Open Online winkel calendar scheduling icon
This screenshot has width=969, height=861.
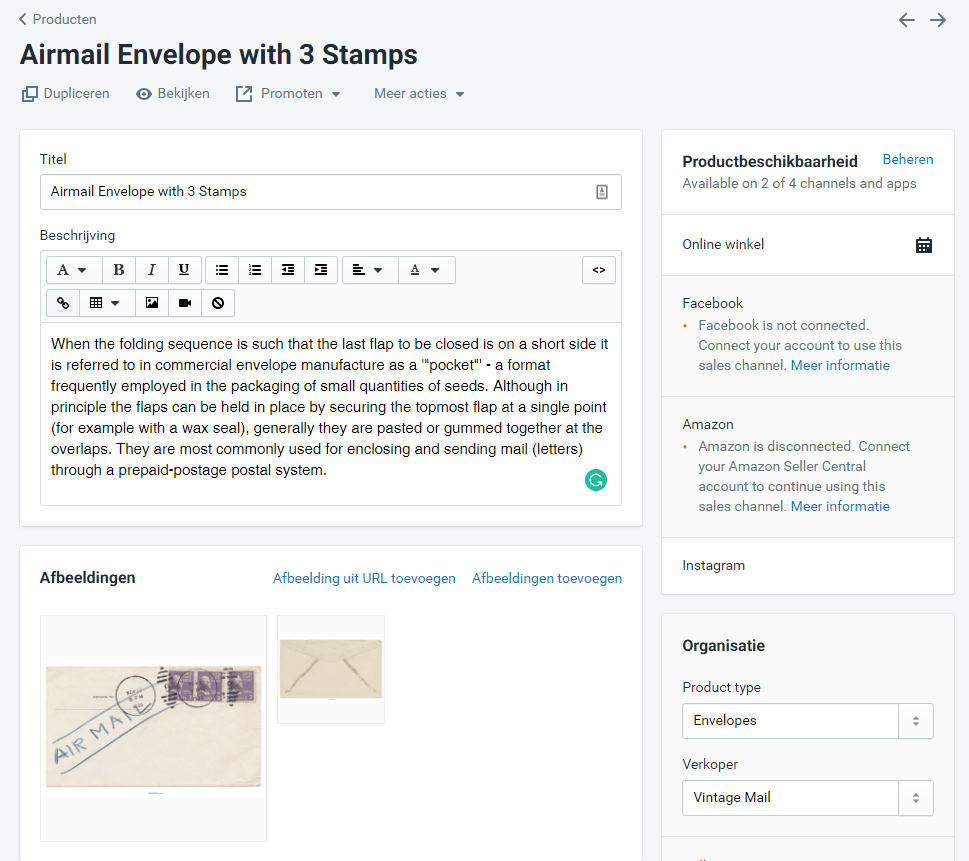tap(924, 245)
